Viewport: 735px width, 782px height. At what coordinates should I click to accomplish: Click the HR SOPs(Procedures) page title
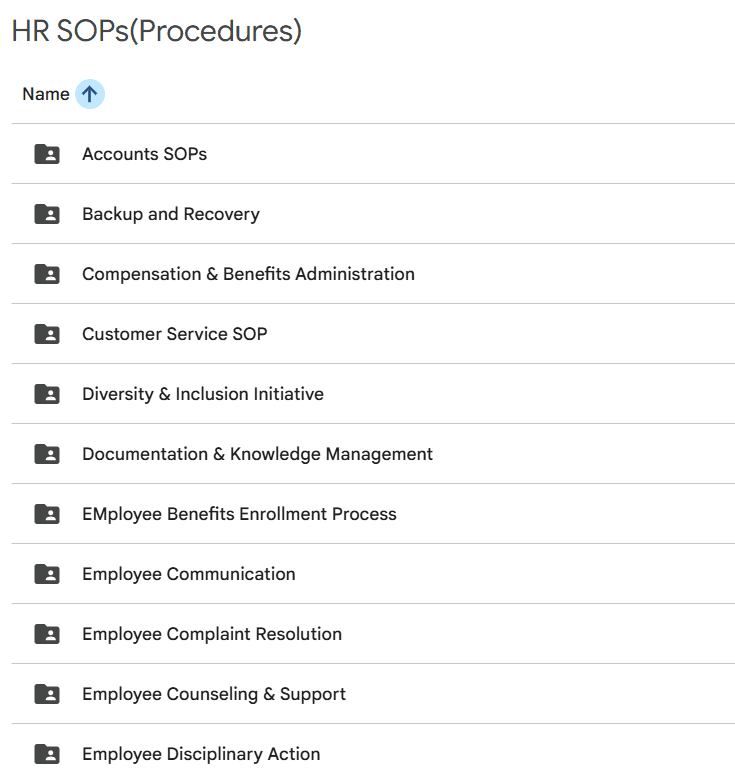tap(157, 31)
